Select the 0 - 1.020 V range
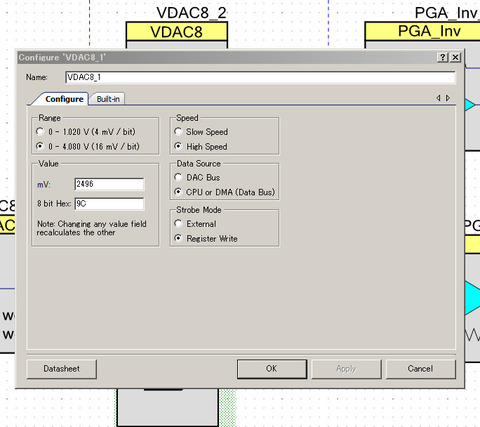Screen dimensions: 480x427 [x=40, y=131]
